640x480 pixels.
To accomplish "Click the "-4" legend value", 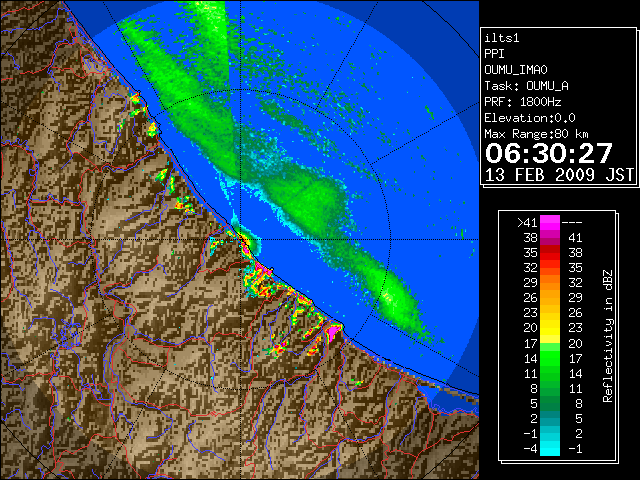I will [530, 449].
